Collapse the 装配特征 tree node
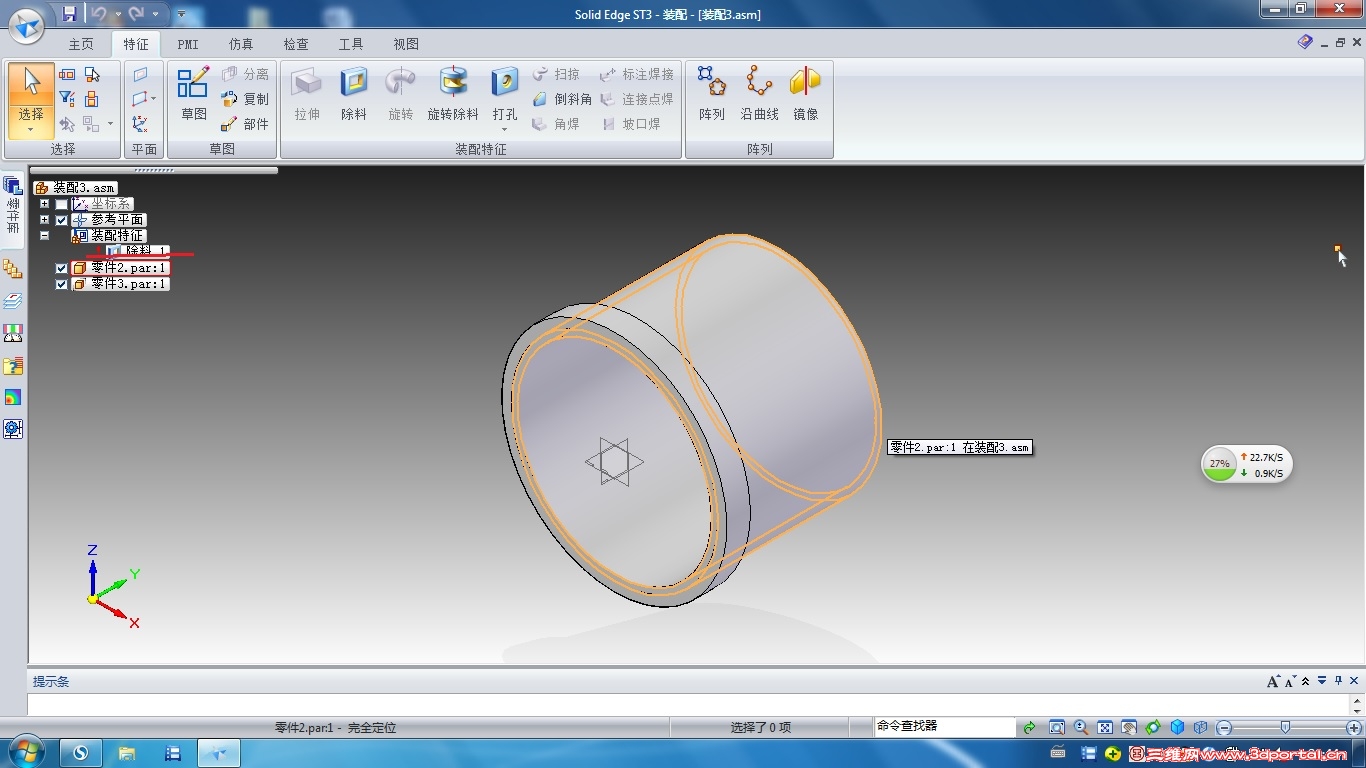Viewport: 1366px width, 768px height. click(44, 236)
